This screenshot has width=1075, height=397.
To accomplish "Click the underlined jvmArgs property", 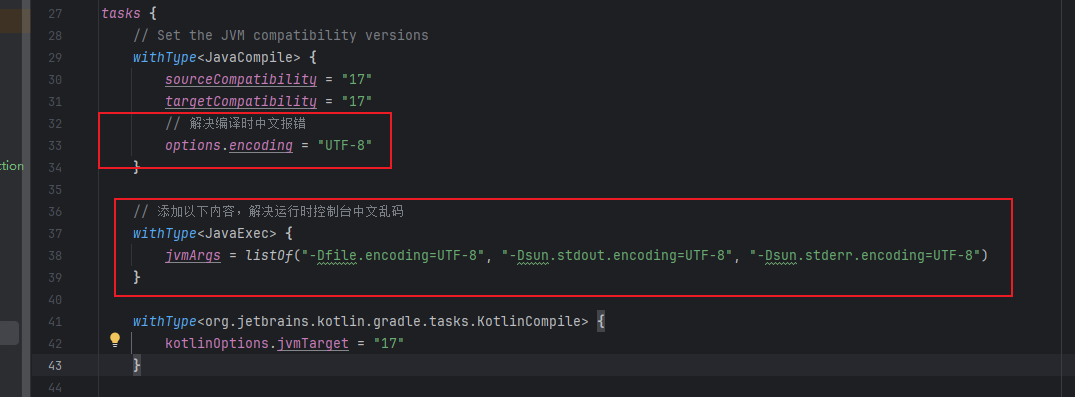I will tap(193, 255).
